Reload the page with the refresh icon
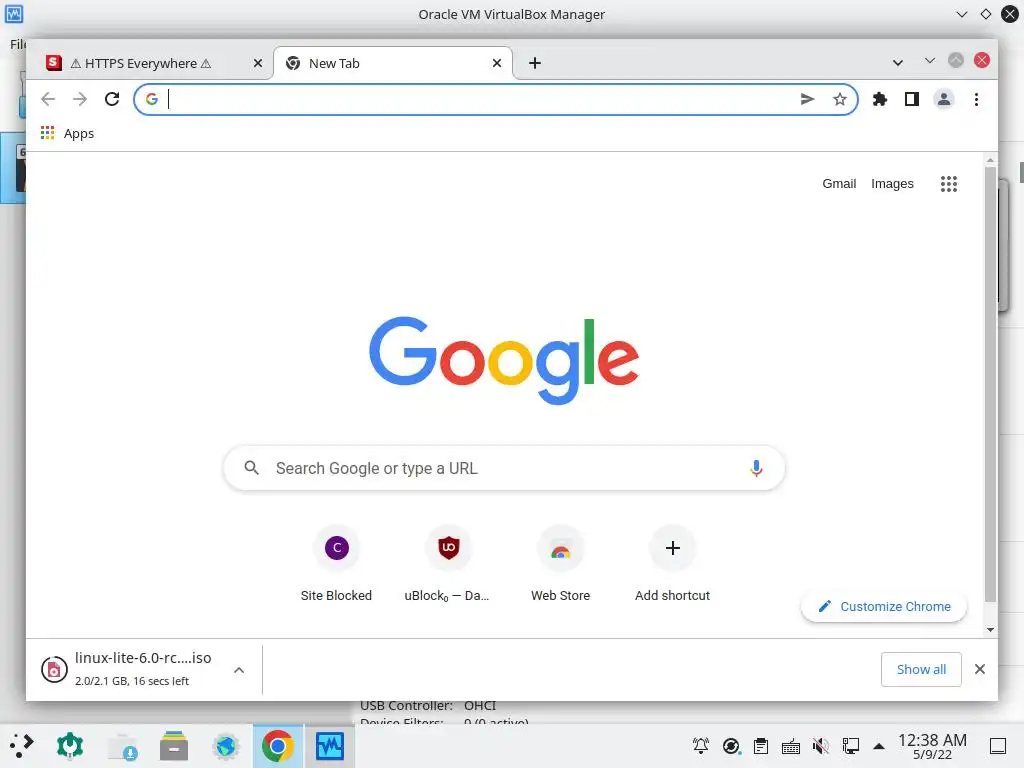Screen dimensions: 1024x768 click(x=112, y=99)
